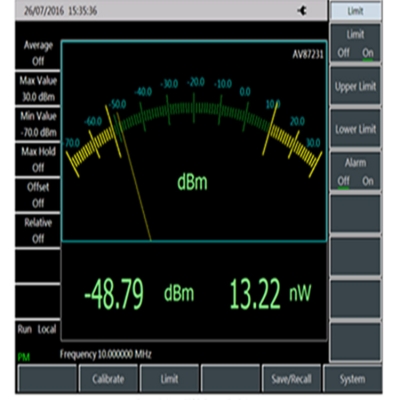Click the Frequency 10.000000 MHz readout
This screenshot has height=400, width=400.
[x=106, y=354]
